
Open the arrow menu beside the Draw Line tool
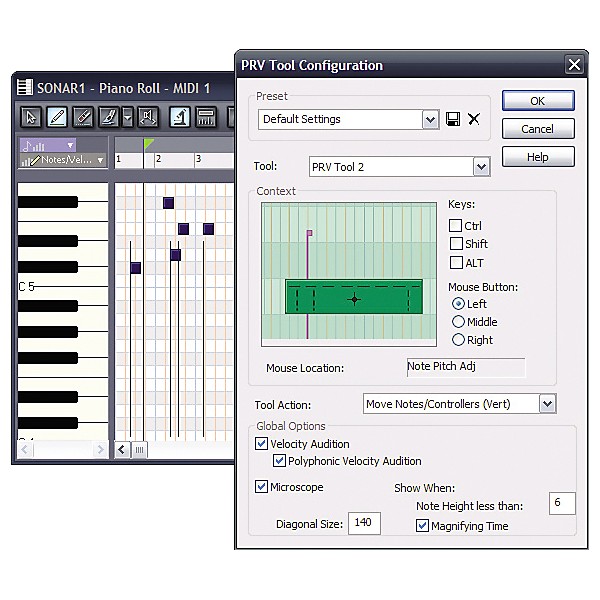pos(127,117)
